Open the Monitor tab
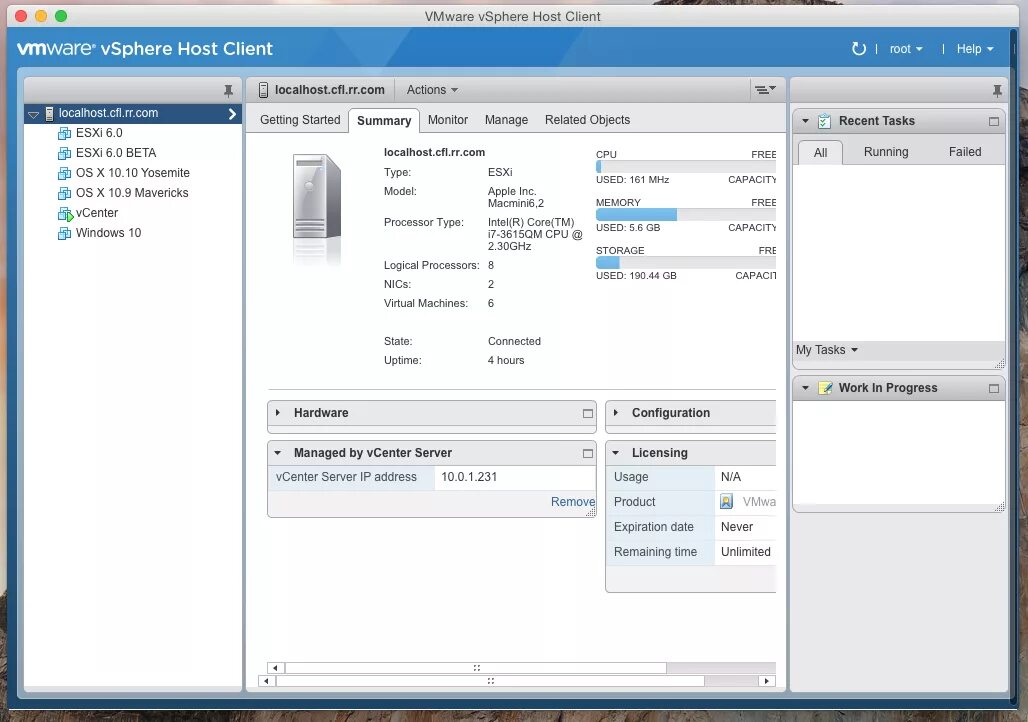This screenshot has width=1028, height=722. [447, 120]
